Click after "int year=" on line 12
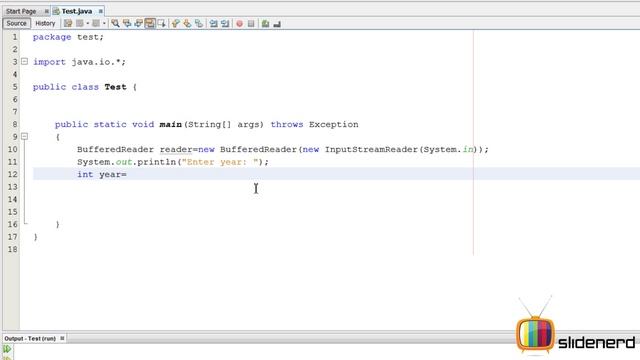The image size is (640, 360). (128, 174)
